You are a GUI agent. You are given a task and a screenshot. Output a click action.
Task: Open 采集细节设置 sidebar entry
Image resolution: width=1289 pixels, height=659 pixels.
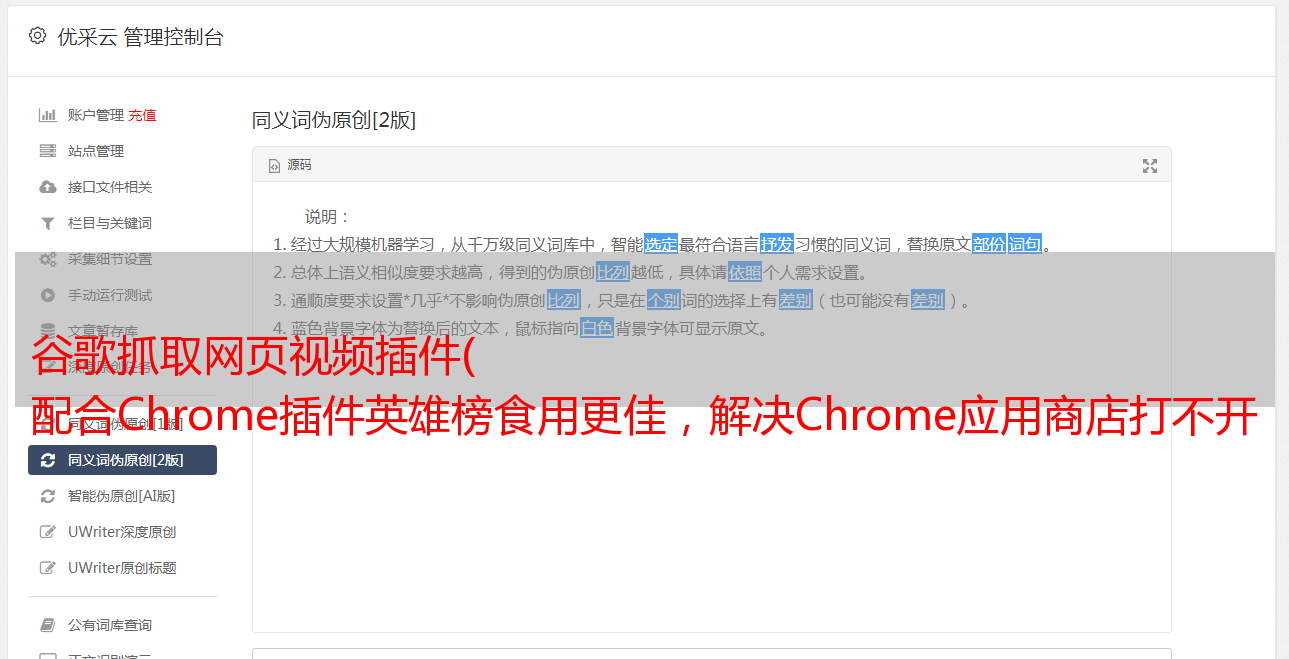click(110, 259)
